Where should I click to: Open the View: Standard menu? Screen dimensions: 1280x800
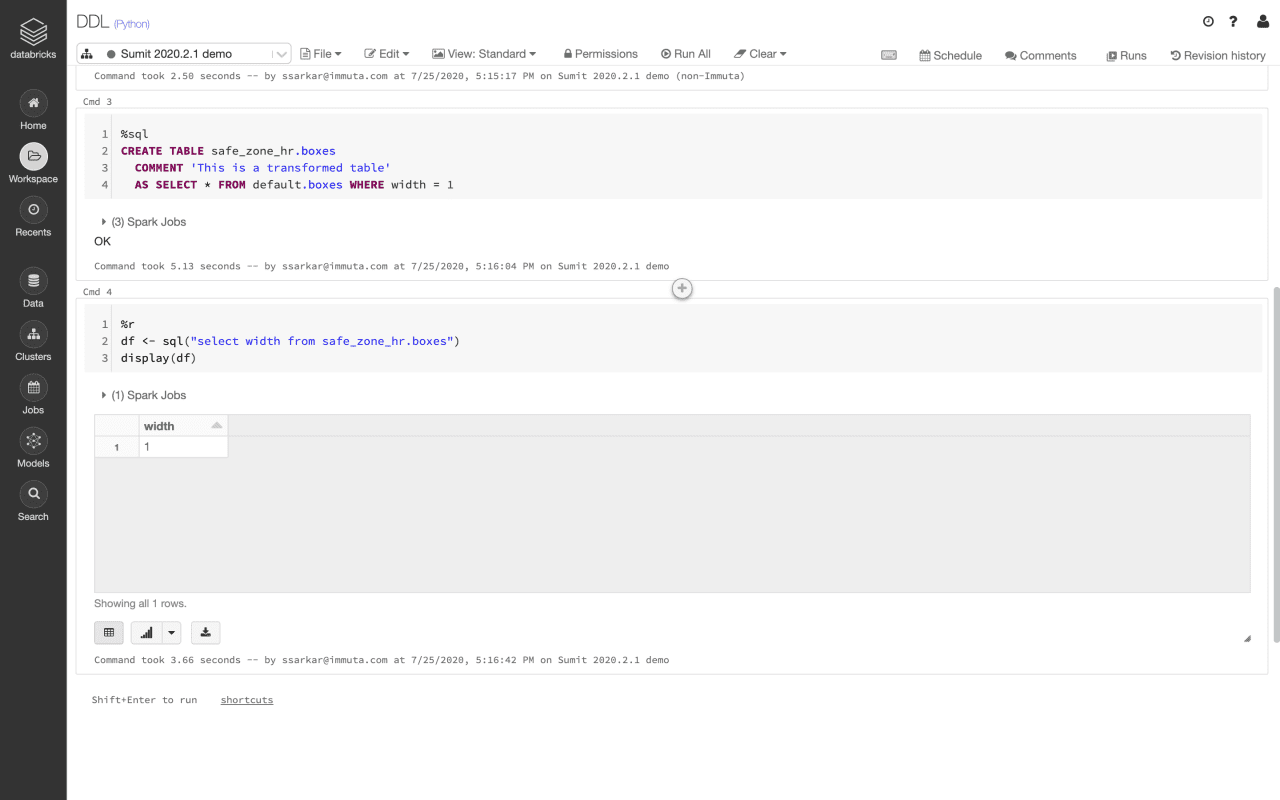[x=484, y=54]
